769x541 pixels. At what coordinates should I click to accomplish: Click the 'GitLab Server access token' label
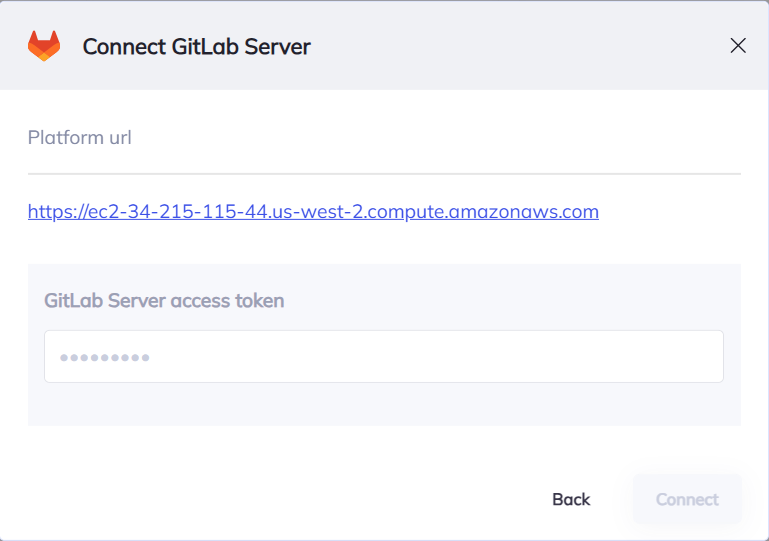pos(164,300)
